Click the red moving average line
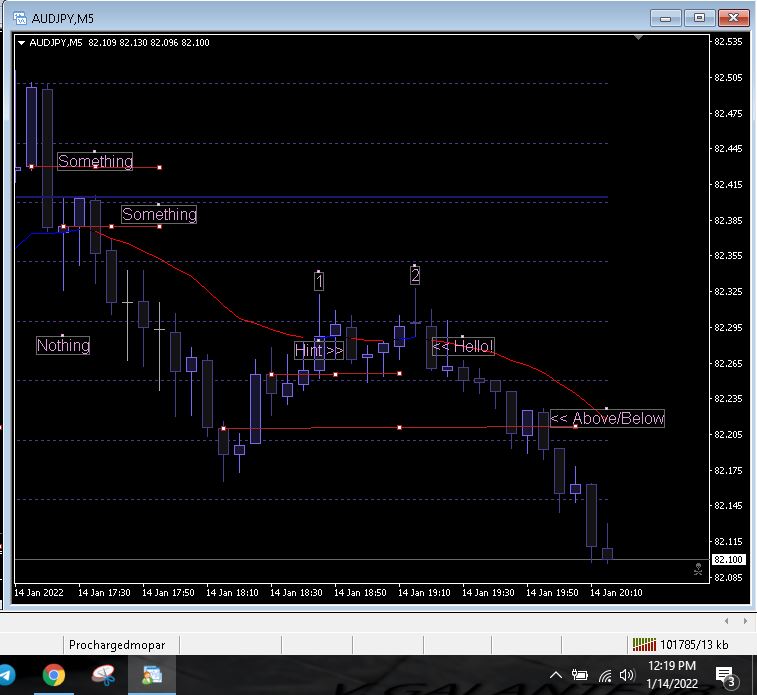757x695 pixels. point(193,278)
